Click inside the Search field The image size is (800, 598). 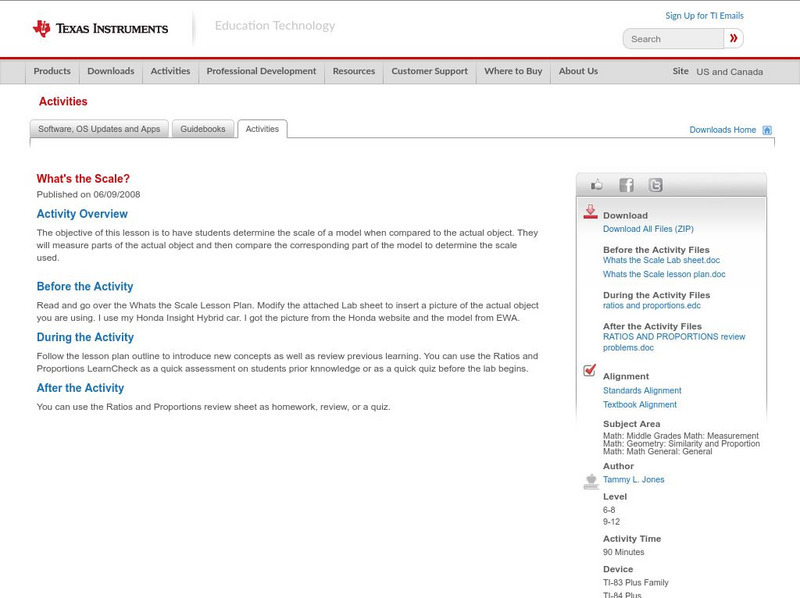coord(675,38)
